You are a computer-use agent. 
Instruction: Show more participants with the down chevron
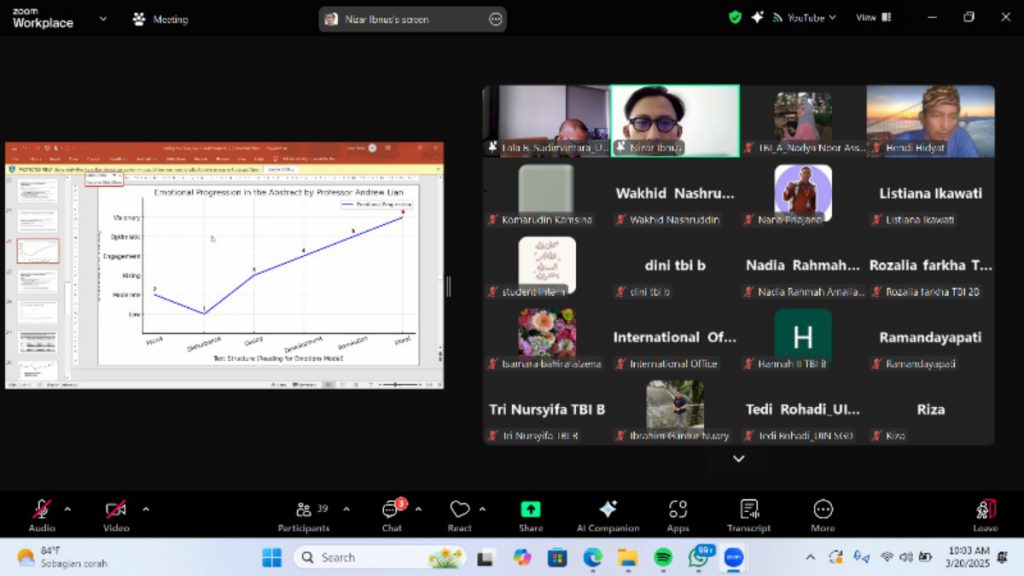[739, 459]
